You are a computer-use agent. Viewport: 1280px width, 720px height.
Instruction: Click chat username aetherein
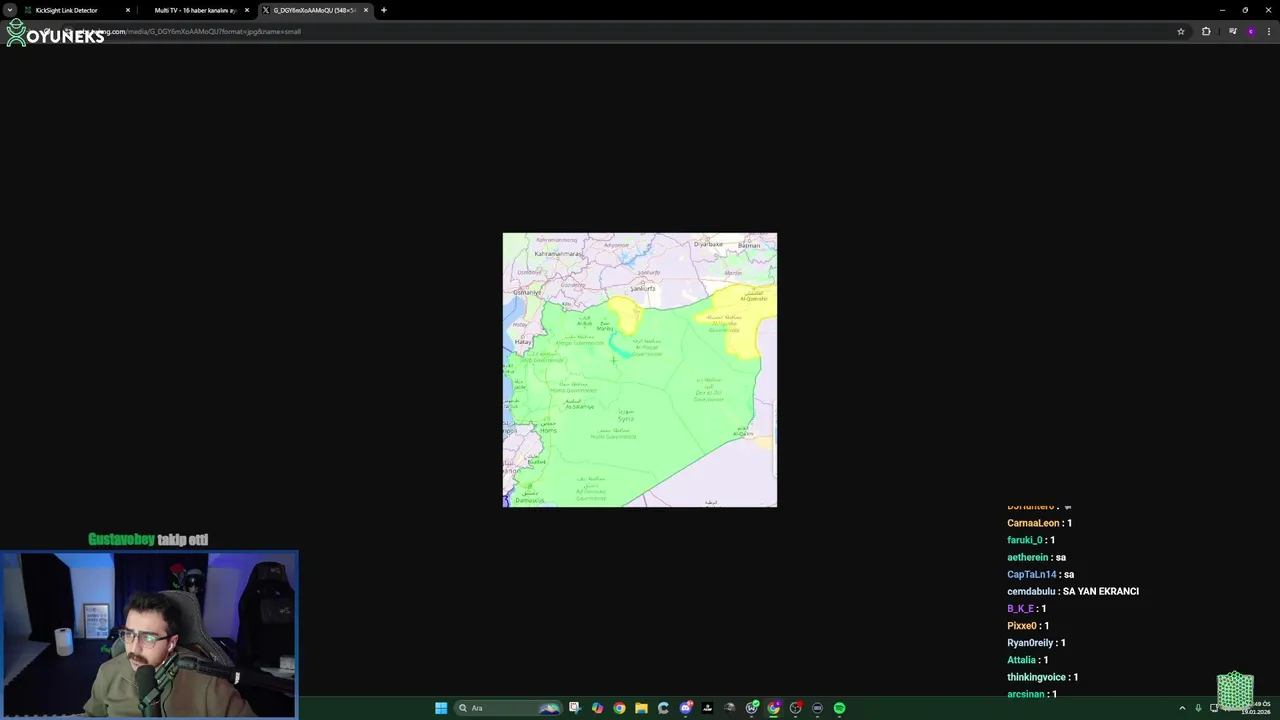click(1028, 557)
